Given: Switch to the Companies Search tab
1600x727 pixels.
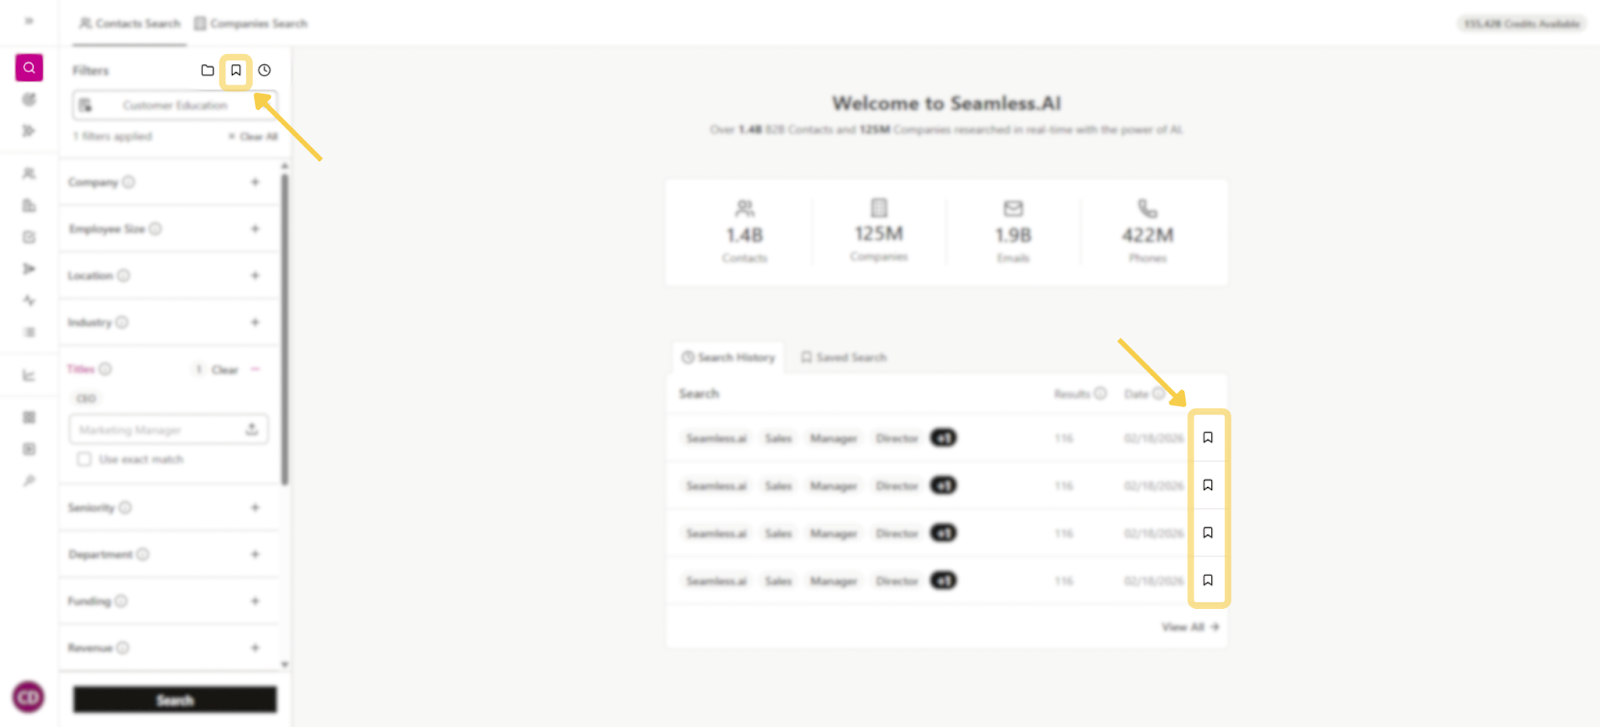Looking at the screenshot, I should pyautogui.click(x=250, y=23).
